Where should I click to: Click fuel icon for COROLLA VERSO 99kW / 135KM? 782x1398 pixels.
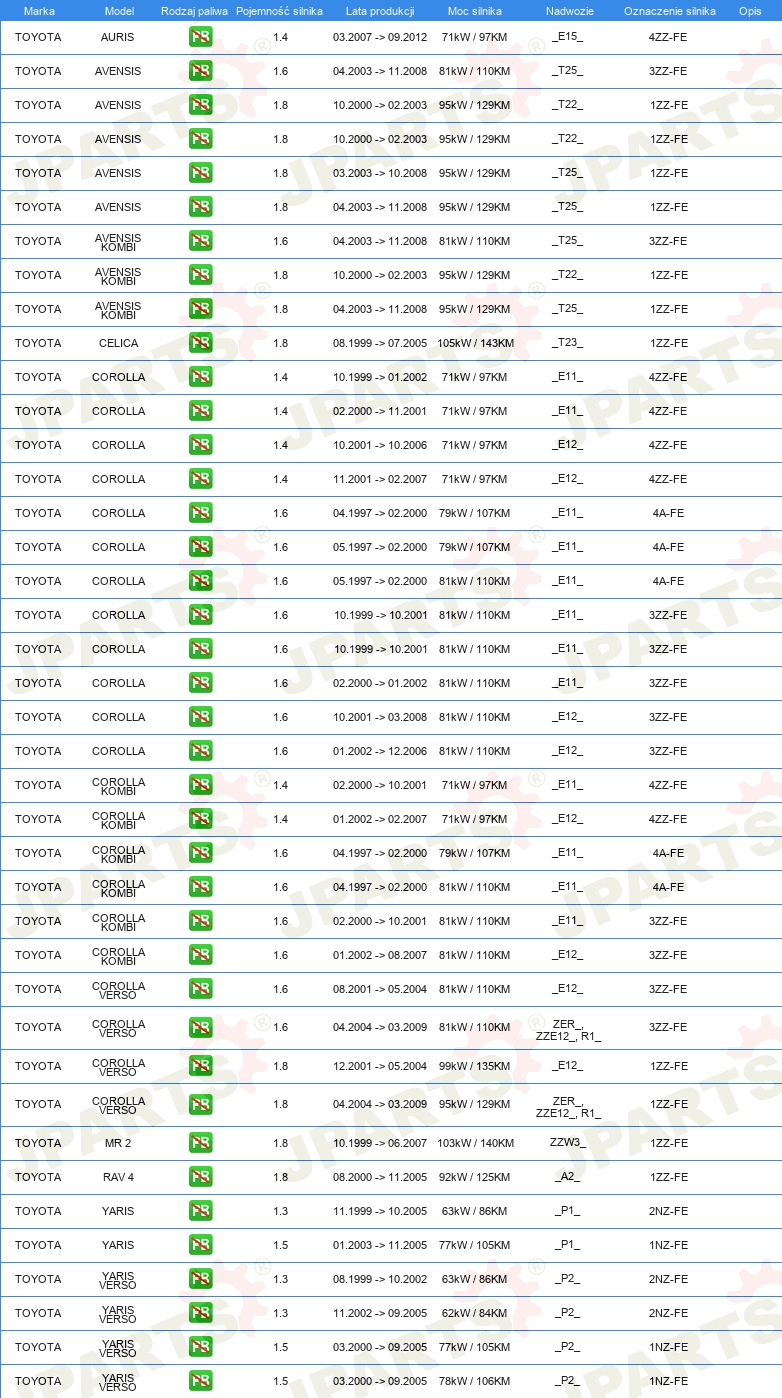pos(200,1066)
